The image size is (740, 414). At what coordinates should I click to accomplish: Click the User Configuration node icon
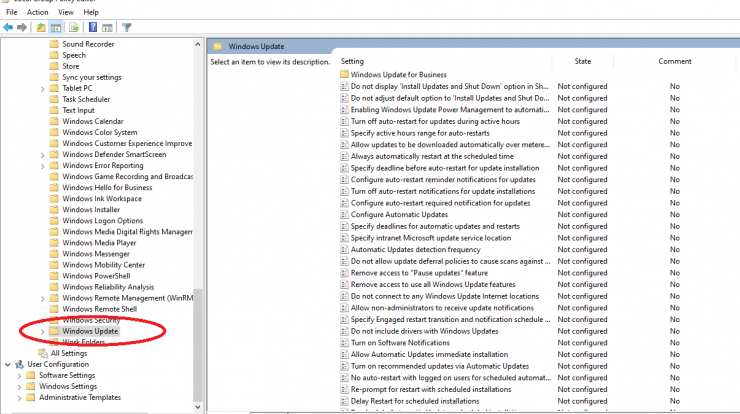click(19, 364)
